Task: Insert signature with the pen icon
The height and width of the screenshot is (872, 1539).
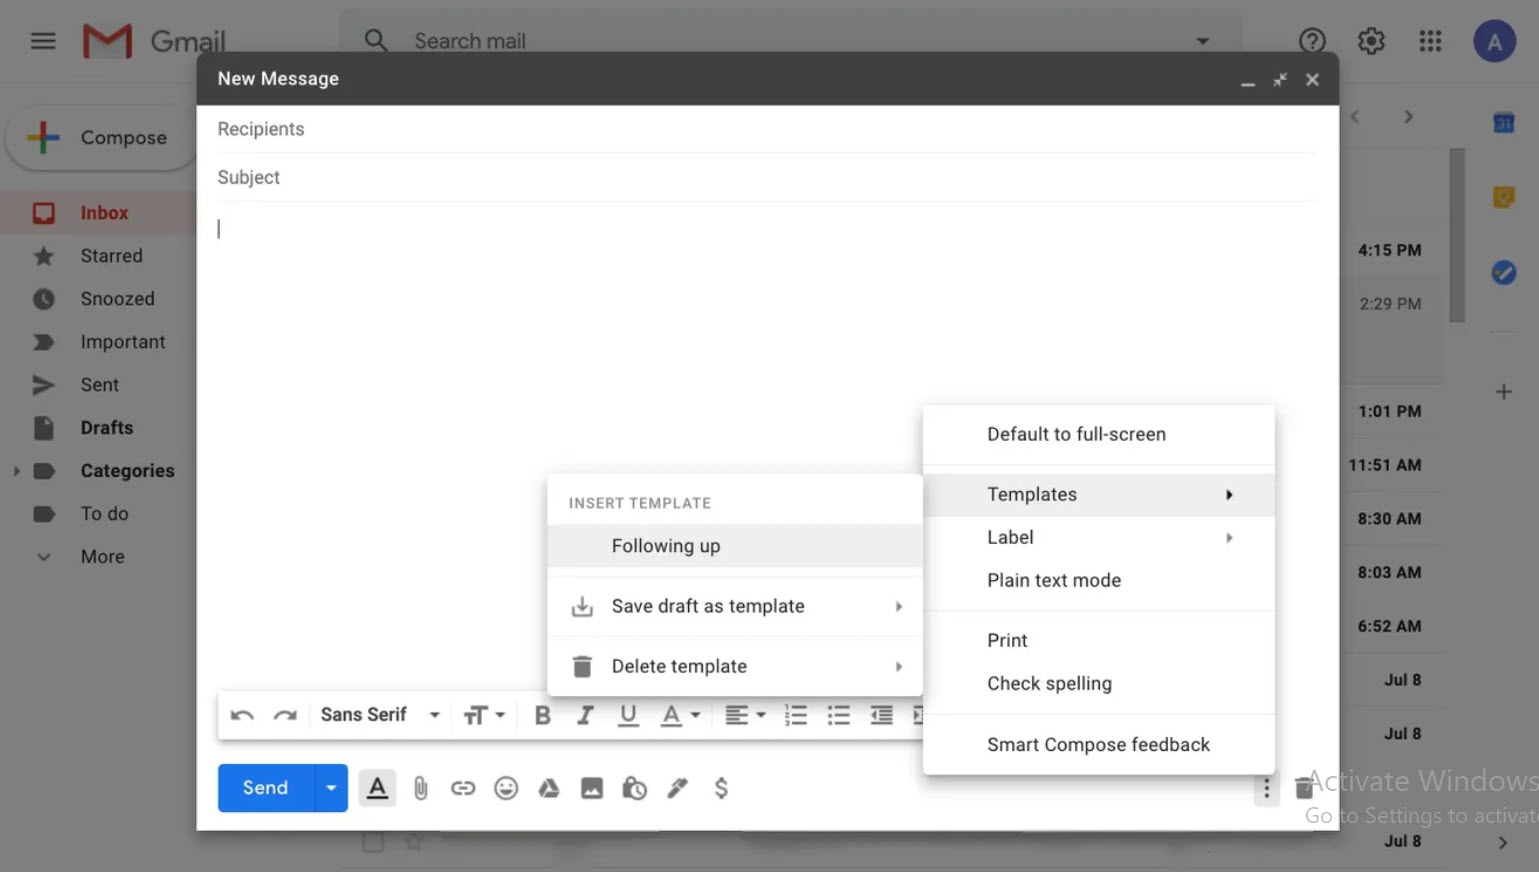Action: pyautogui.click(x=678, y=788)
